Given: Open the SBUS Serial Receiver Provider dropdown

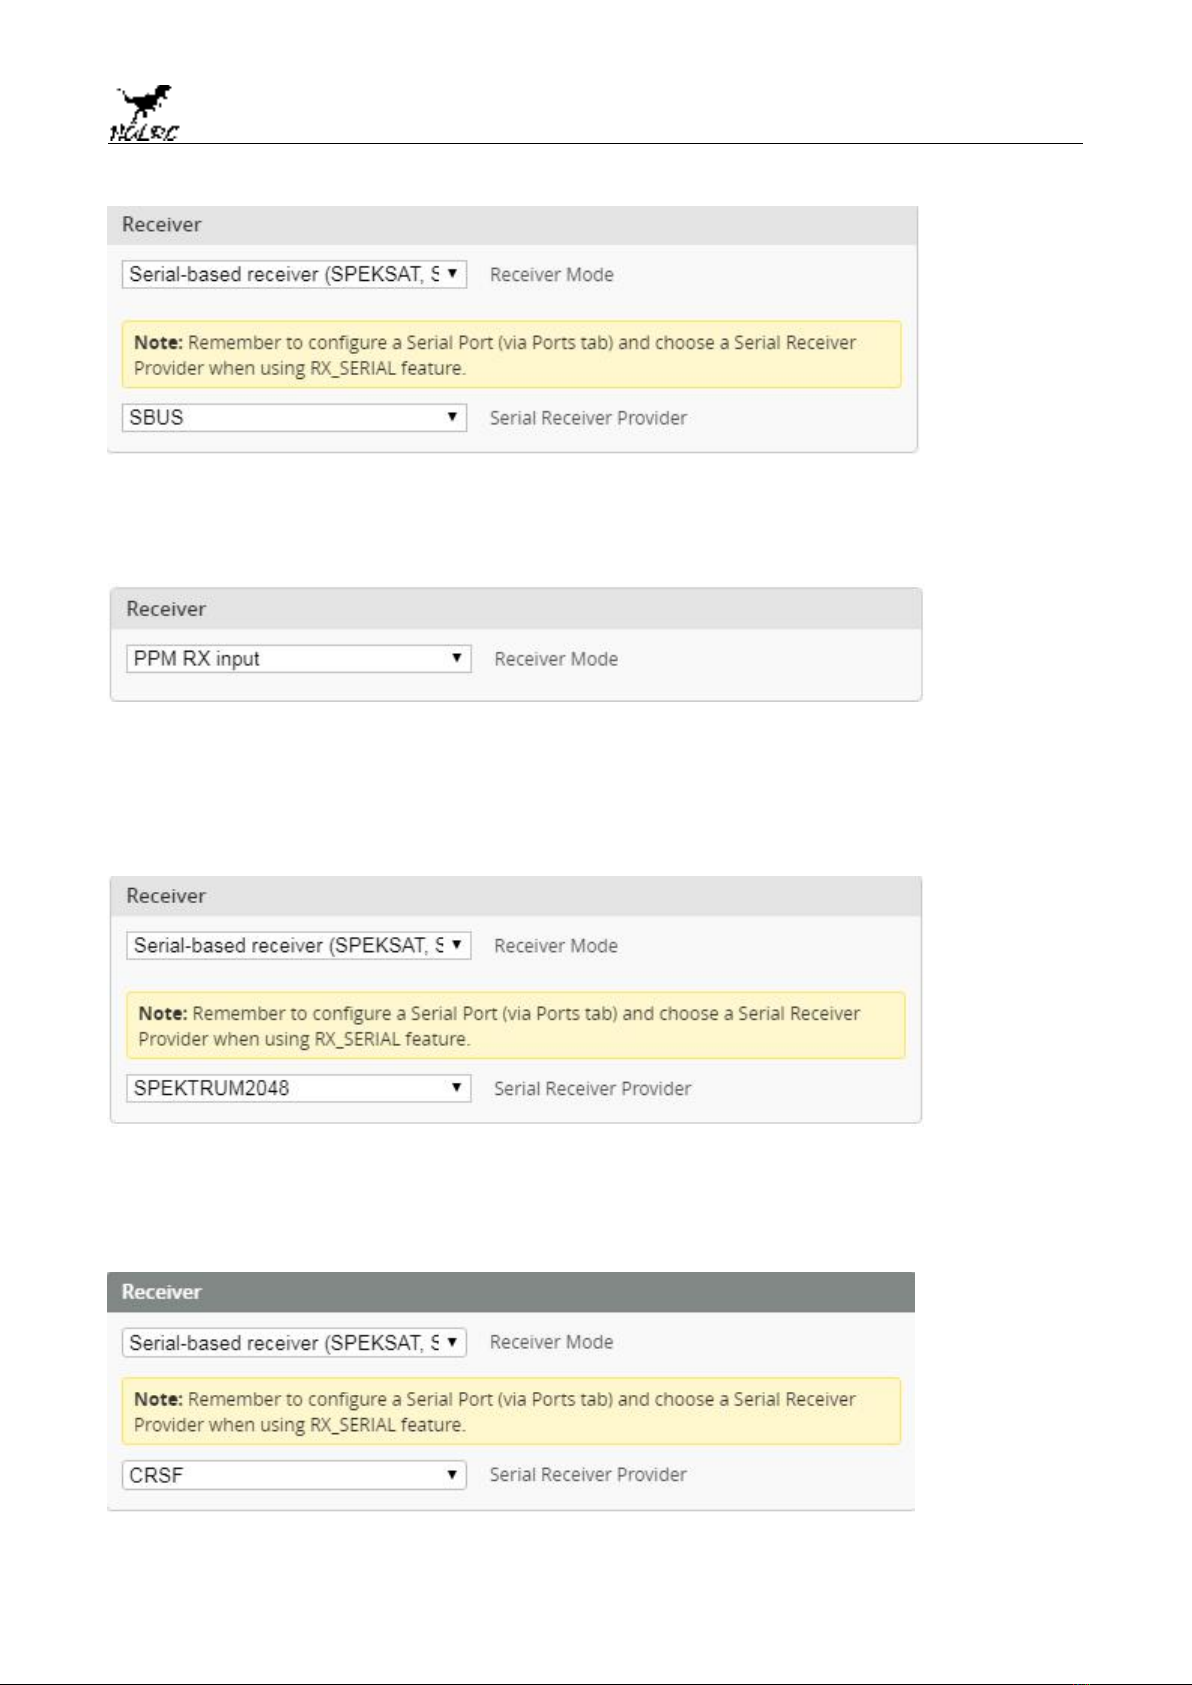Looking at the screenshot, I should (294, 417).
